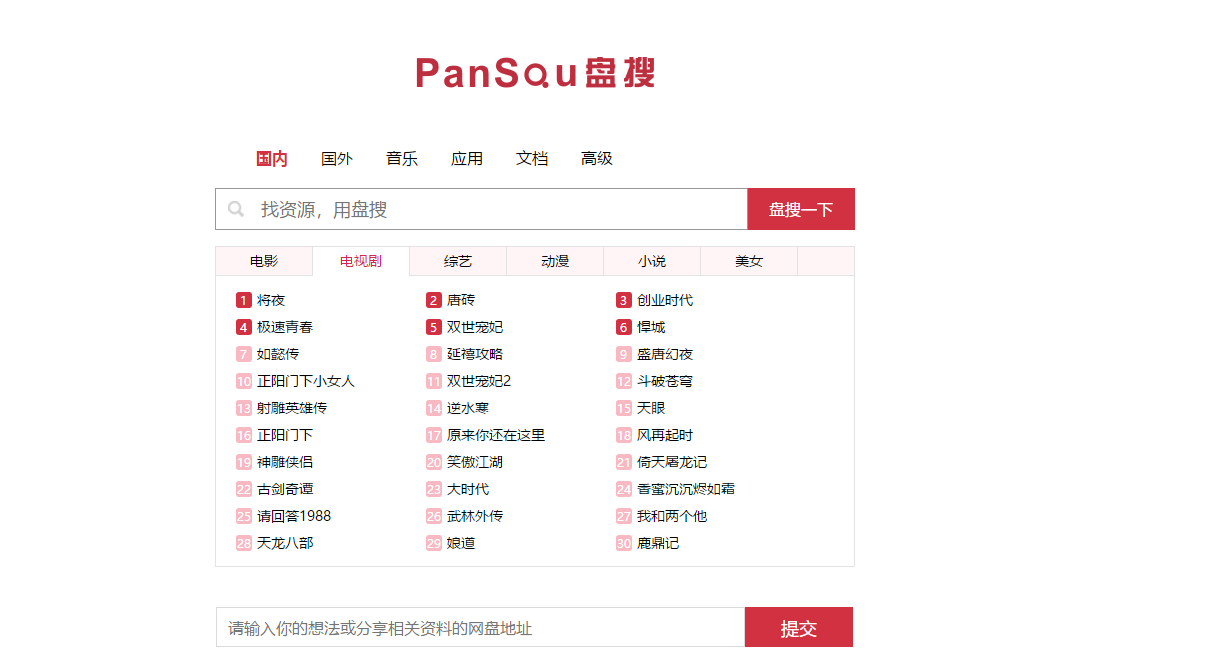Open the 盛唐幻夜 entry
Viewport: 1229px width, 666px height.
(665, 354)
